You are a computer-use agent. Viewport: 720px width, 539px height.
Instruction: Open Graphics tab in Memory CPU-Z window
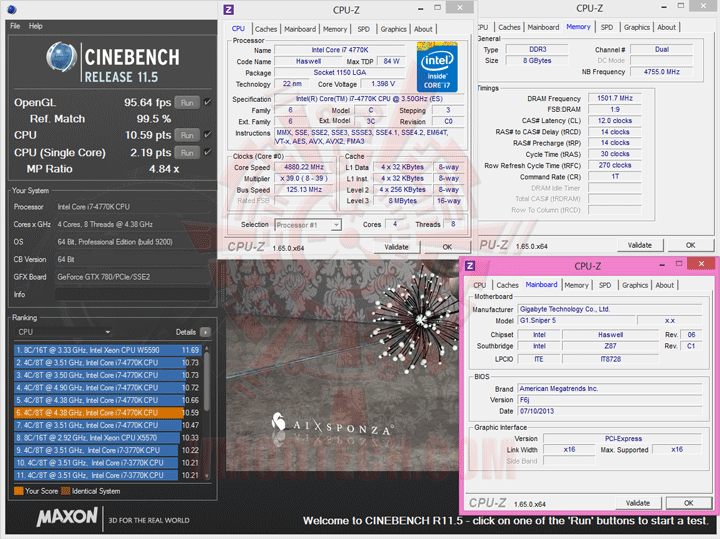(637, 27)
